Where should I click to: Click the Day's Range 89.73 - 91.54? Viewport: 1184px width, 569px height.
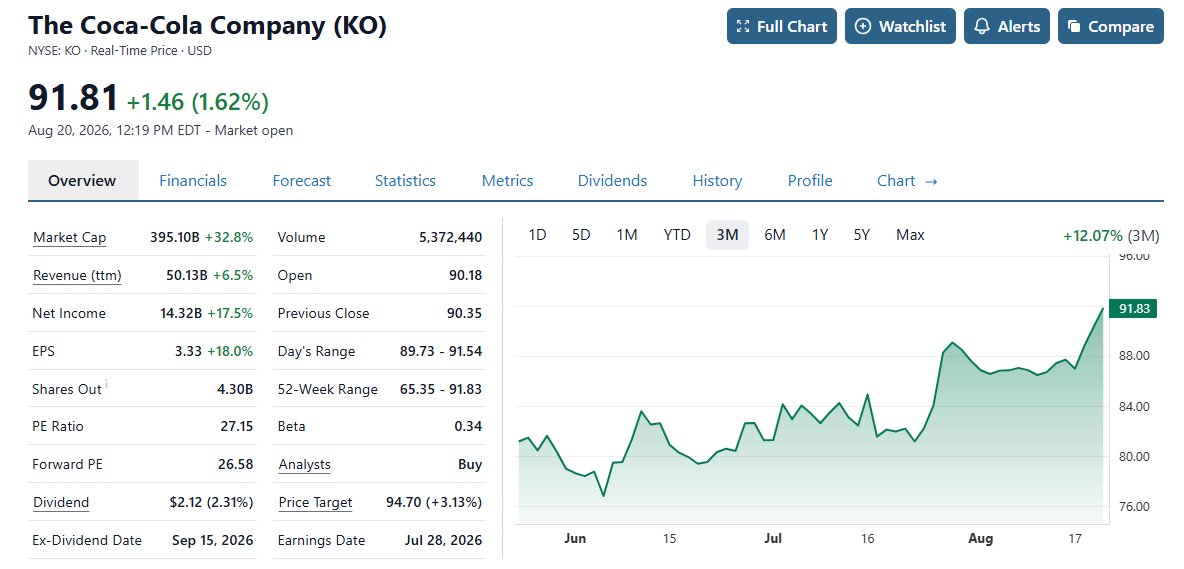pos(441,351)
